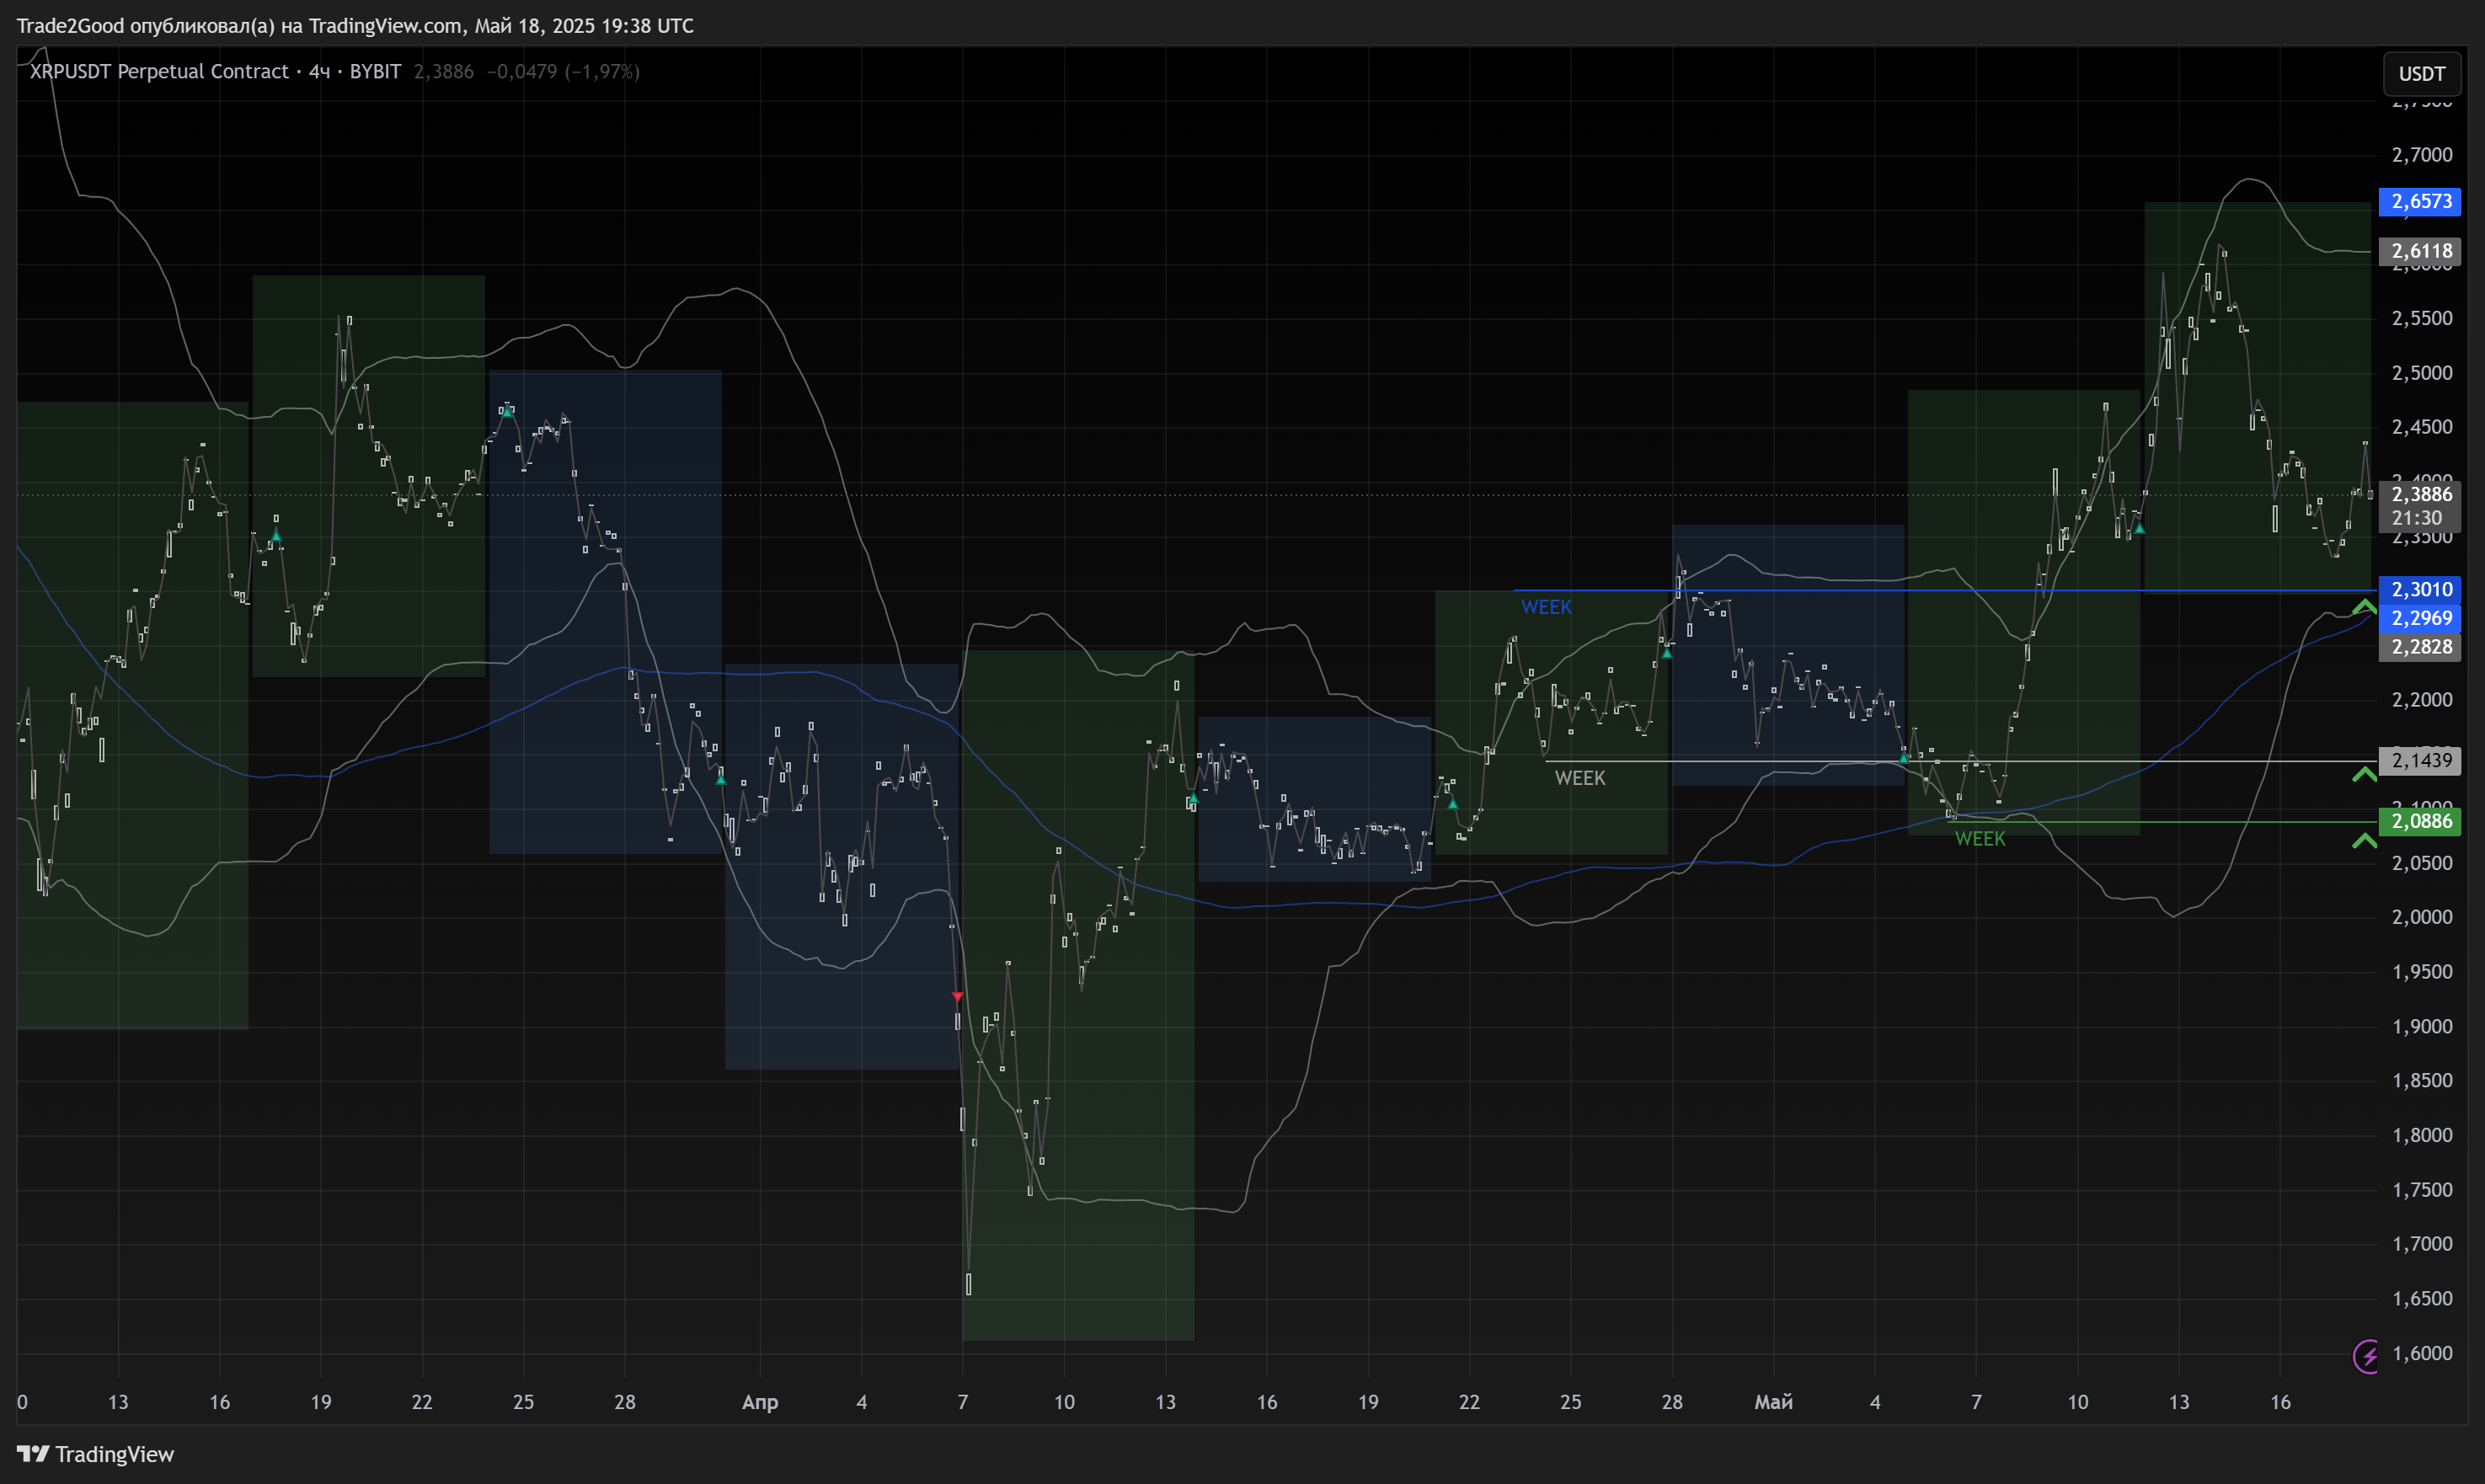Click the TradingView logo at bottom left
2485x1484 pixels.
[x=95, y=1454]
